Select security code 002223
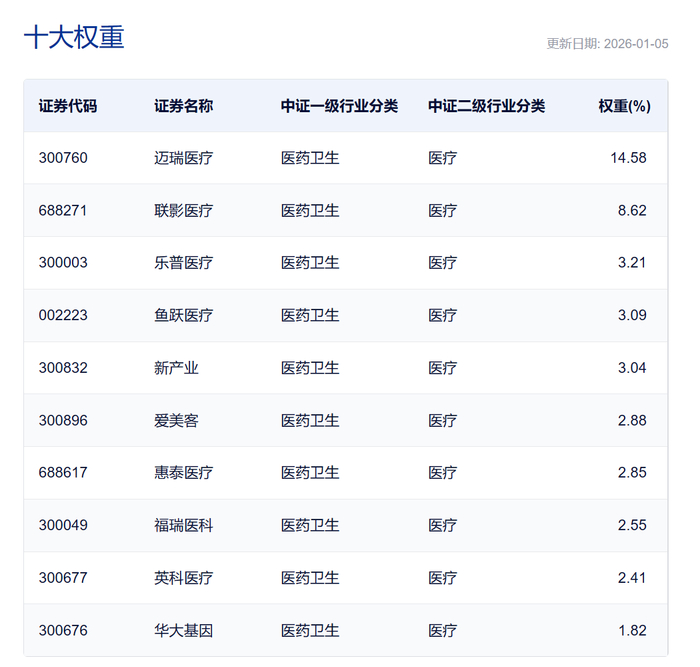This screenshot has height=667, width=700. click(x=63, y=315)
